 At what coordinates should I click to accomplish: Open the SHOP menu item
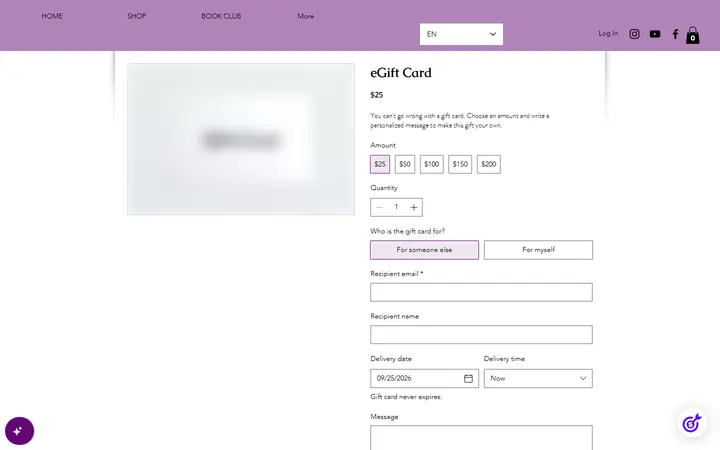[x=136, y=16]
